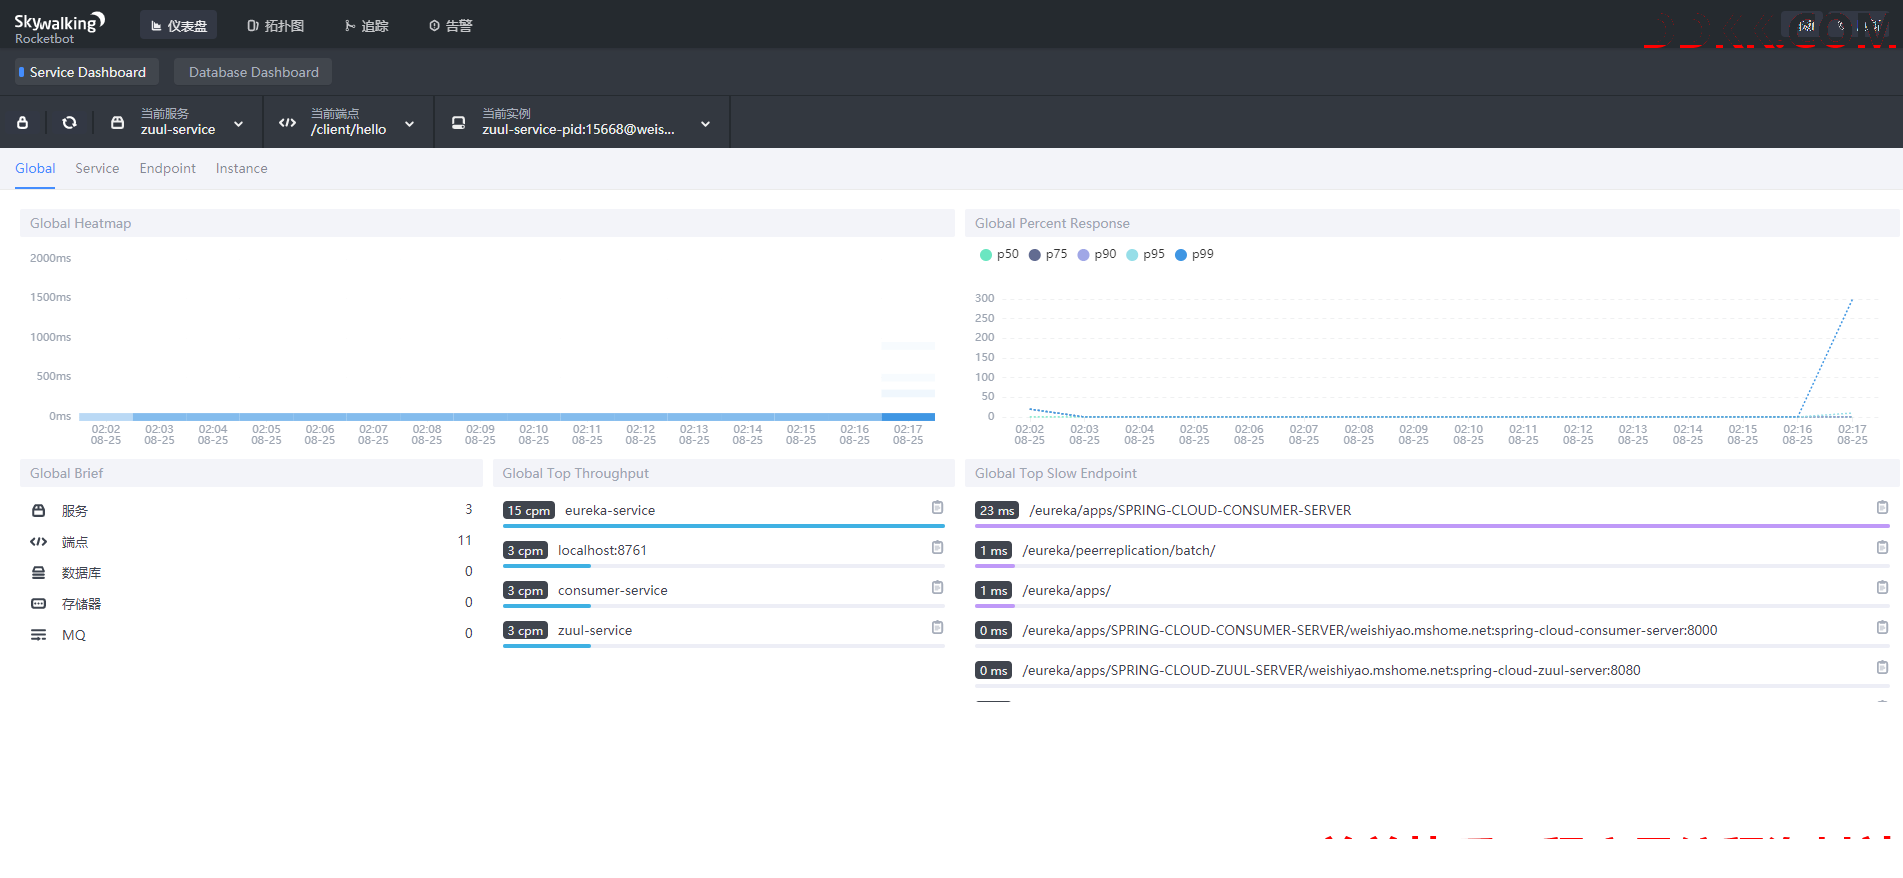1903x878 pixels.
Task: Copy eureka-service name via clipboard icon
Action: [937, 507]
